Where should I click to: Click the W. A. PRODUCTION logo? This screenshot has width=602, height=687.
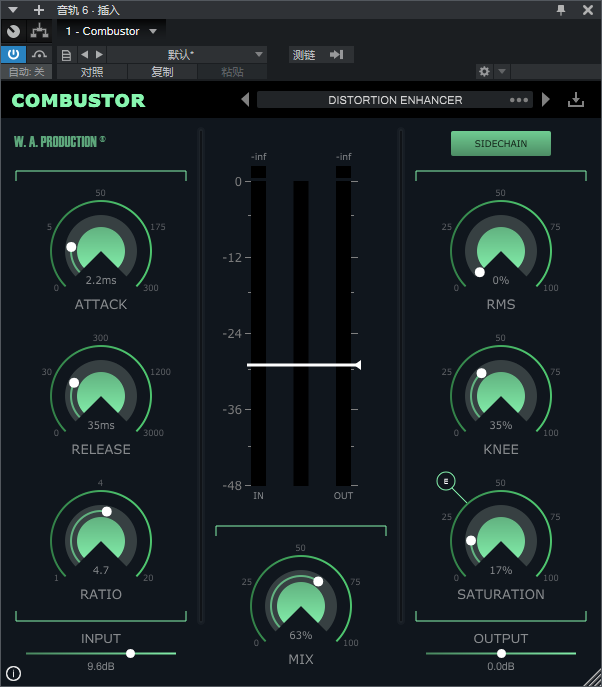[60, 142]
